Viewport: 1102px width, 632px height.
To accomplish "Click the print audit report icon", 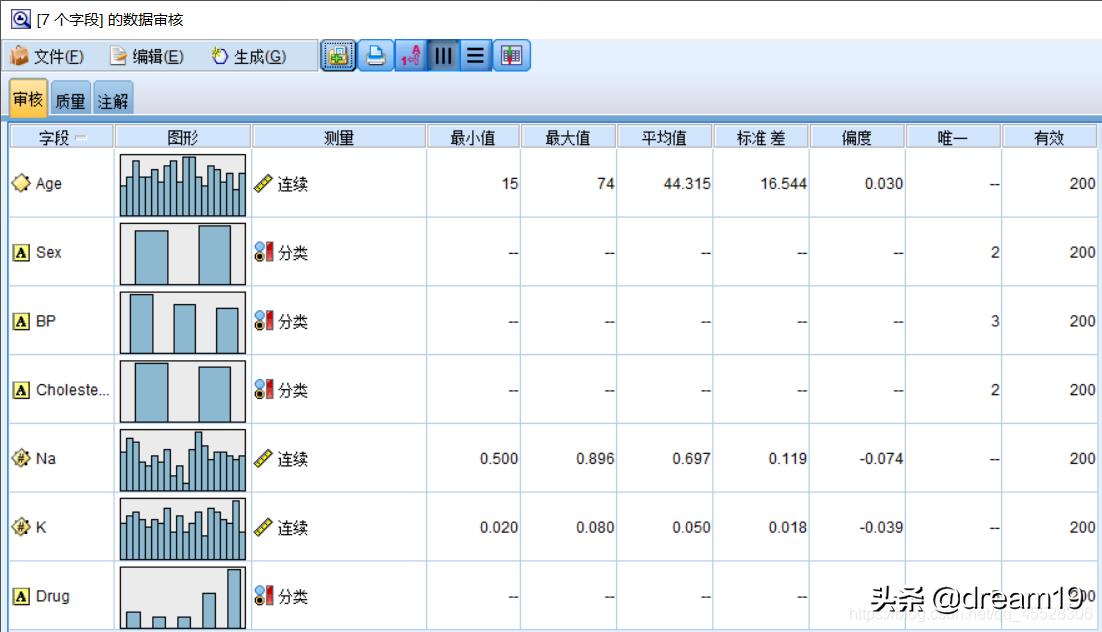I will point(374,56).
